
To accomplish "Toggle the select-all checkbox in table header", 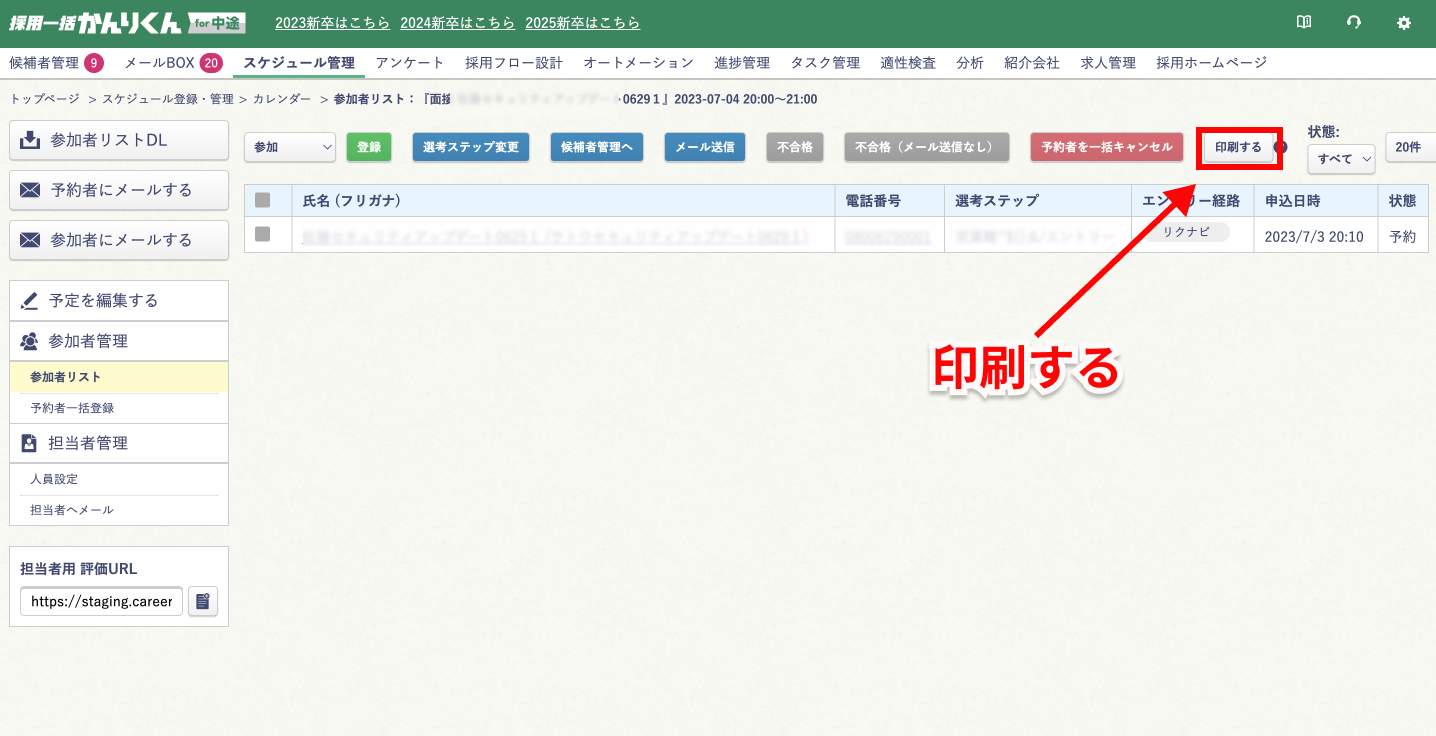I will tap(263, 201).
